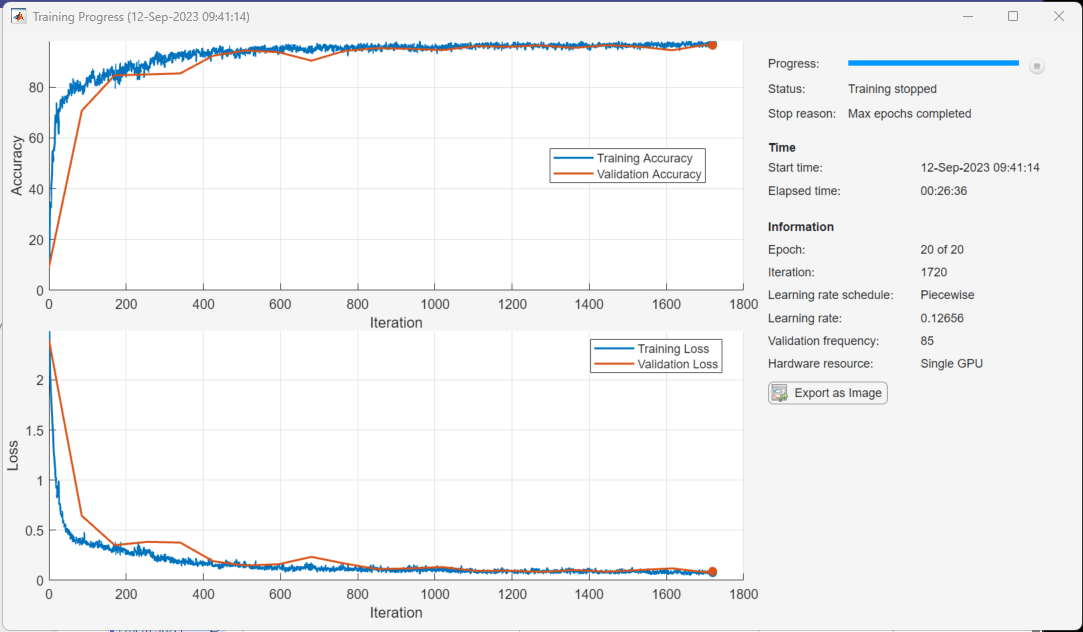Screen dimensions: 1083x632
Task: Click the Loss y-axis label
Action: (x=14, y=456)
